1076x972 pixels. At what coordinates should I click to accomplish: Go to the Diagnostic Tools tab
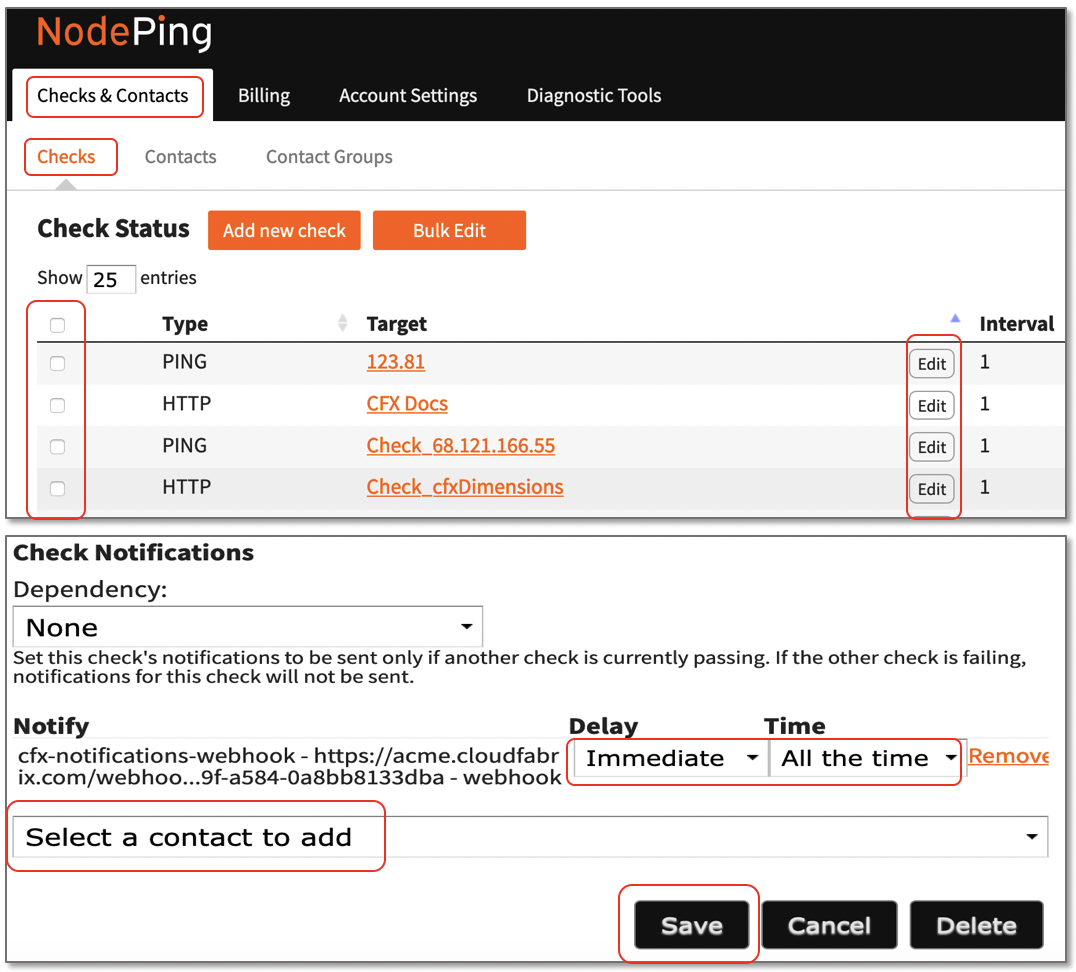(x=594, y=96)
